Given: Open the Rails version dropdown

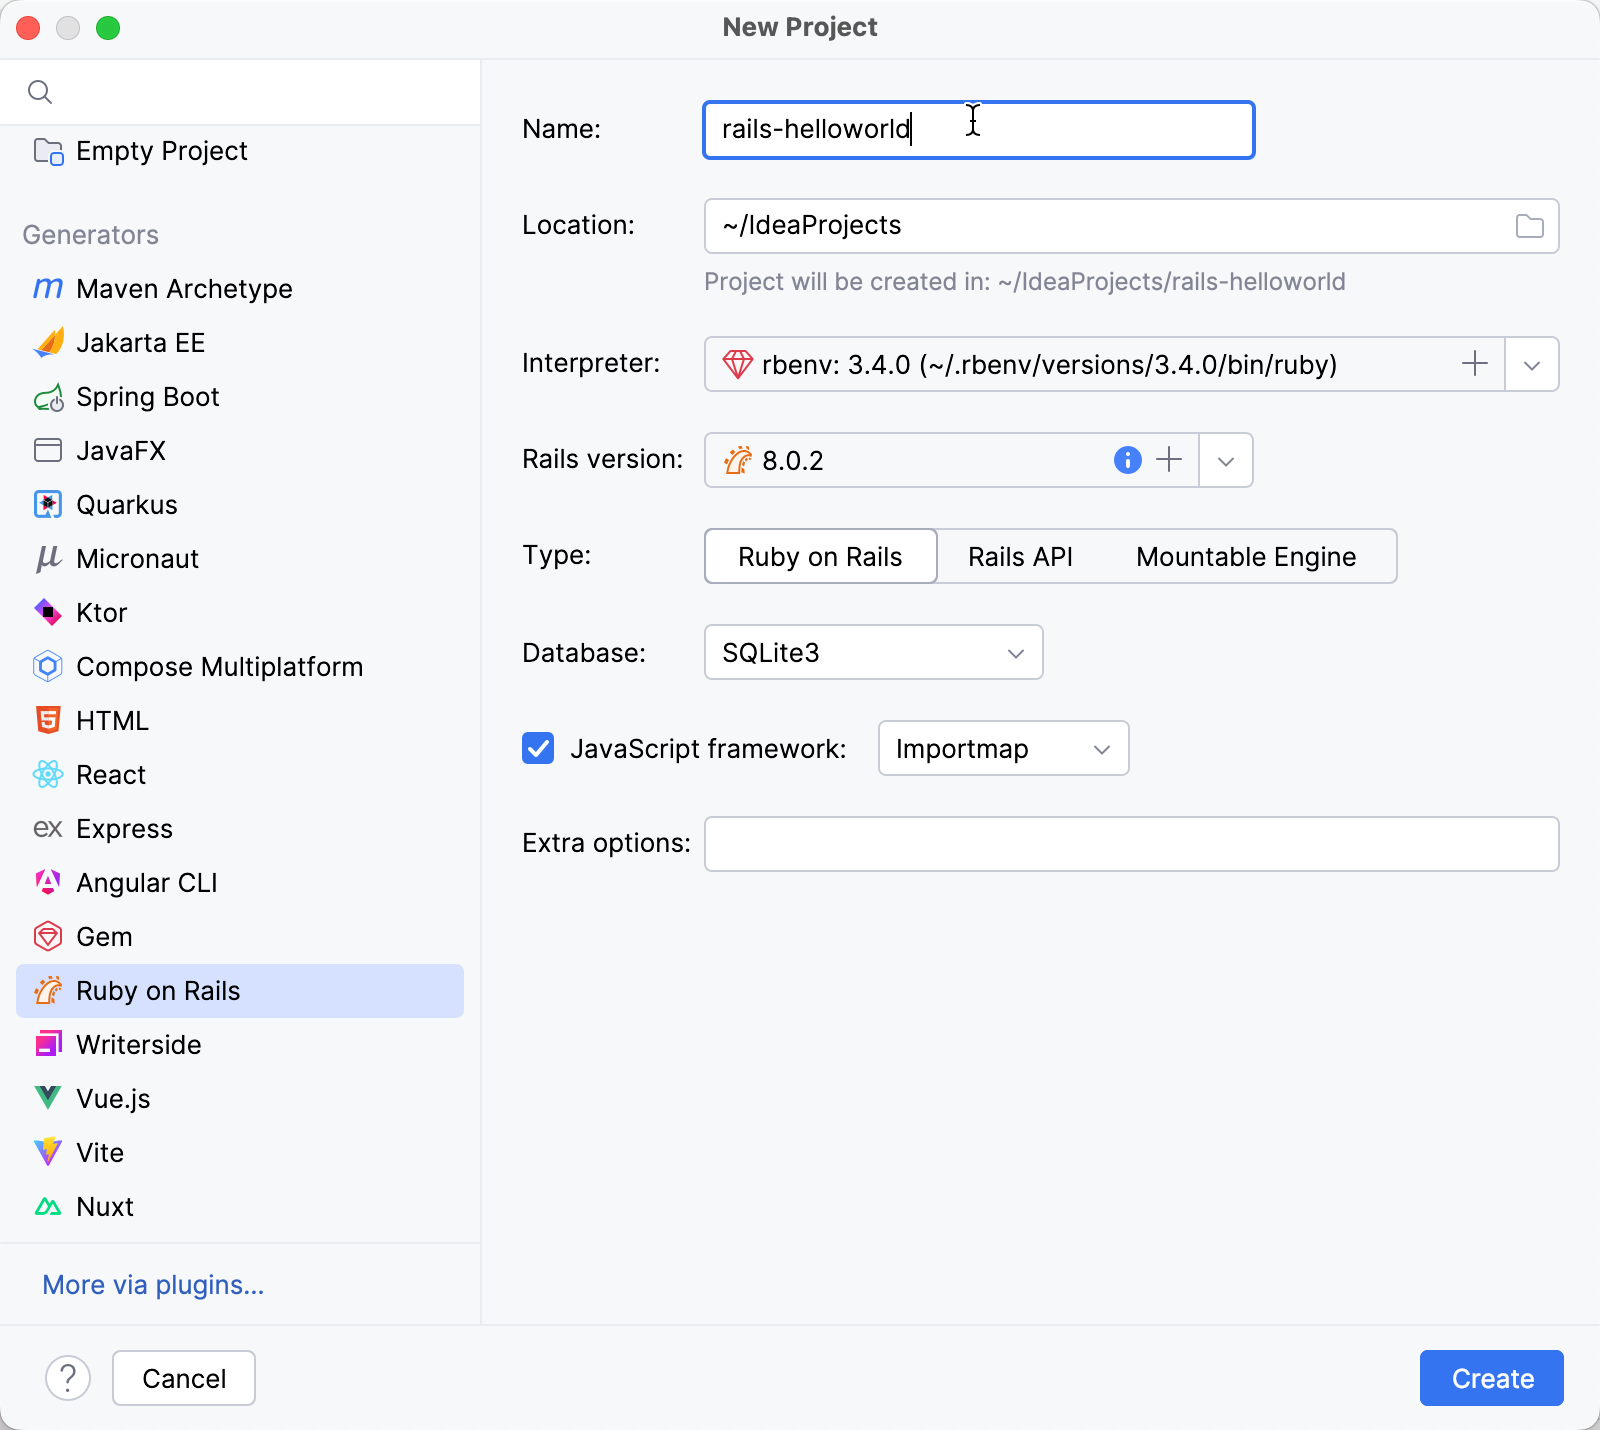Looking at the screenshot, I should coord(1225,460).
